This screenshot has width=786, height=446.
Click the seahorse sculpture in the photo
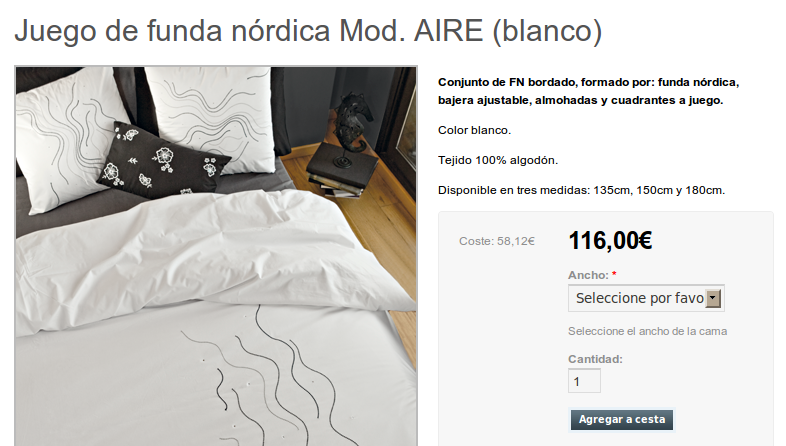(352, 124)
